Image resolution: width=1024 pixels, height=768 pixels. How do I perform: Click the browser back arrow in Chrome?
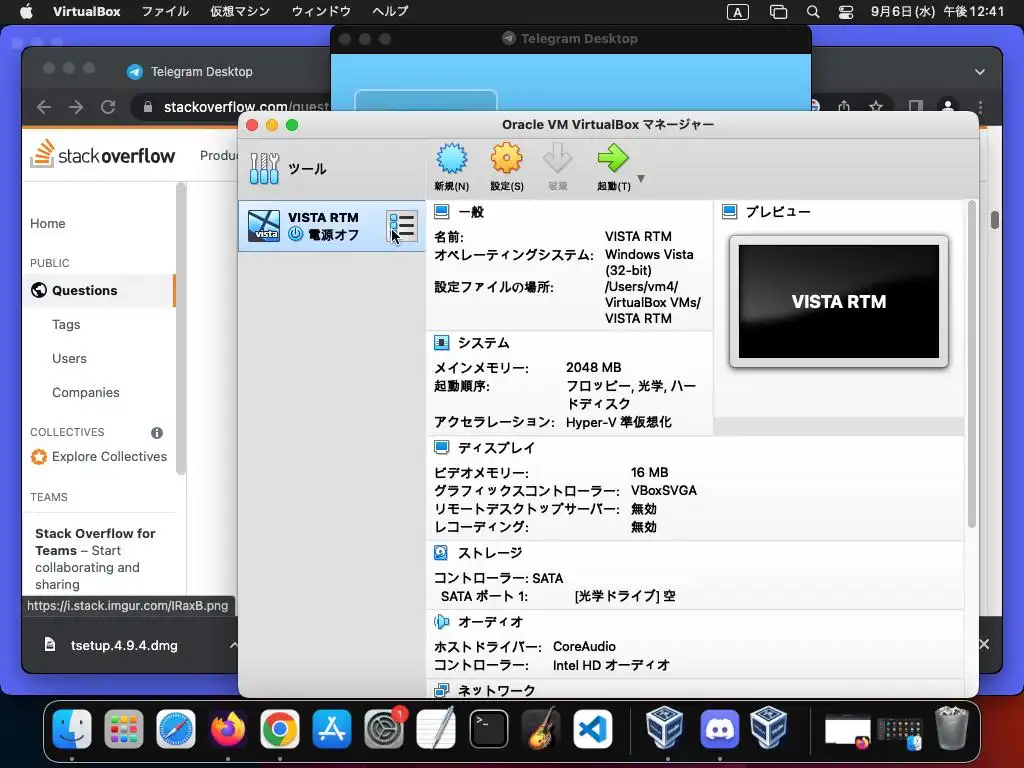[x=44, y=107]
